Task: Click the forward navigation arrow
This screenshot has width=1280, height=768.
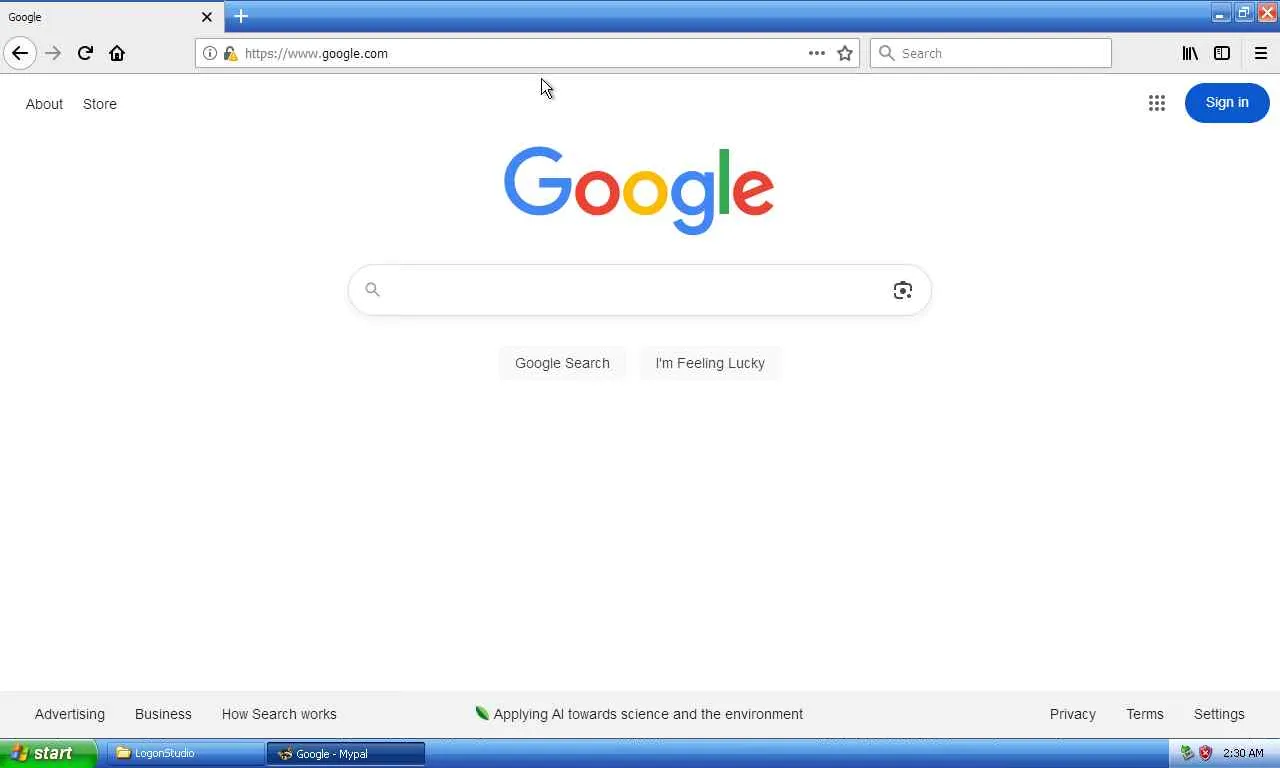Action: 53,53
